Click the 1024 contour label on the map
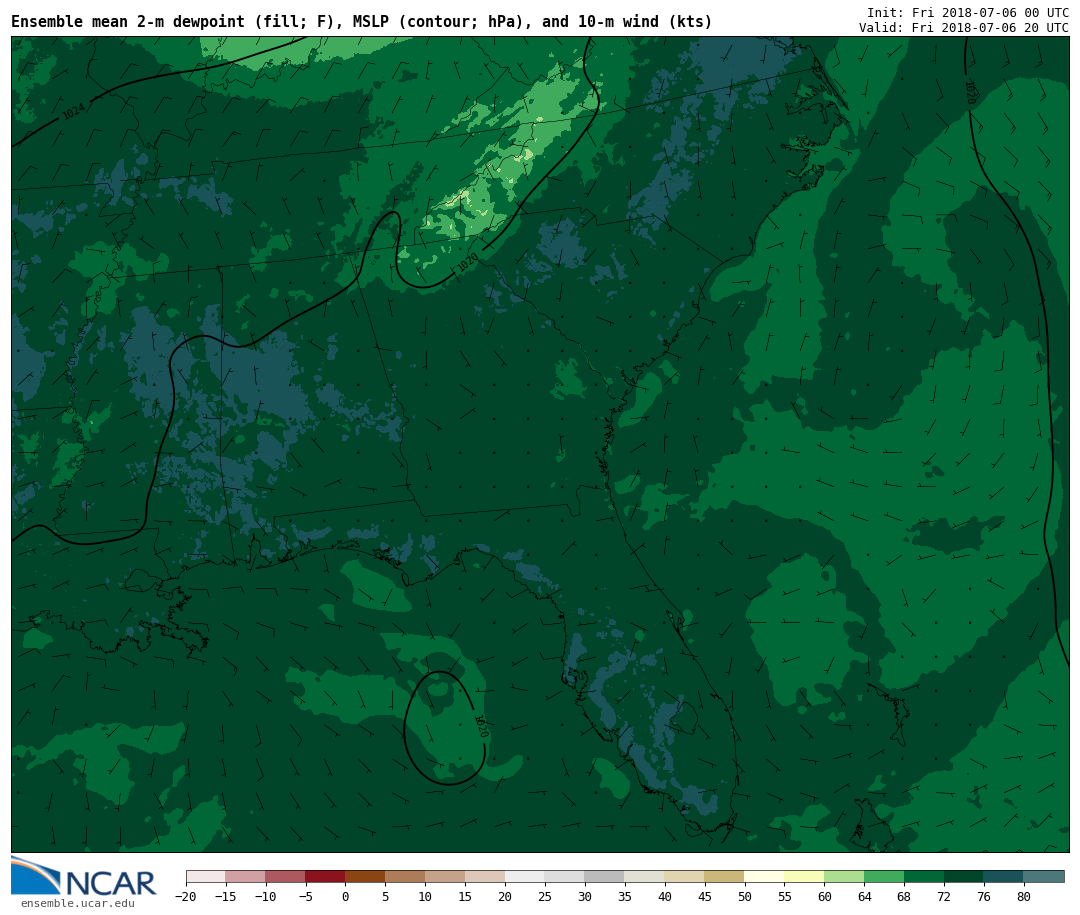The height and width of the screenshot is (915, 1080). point(74,111)
